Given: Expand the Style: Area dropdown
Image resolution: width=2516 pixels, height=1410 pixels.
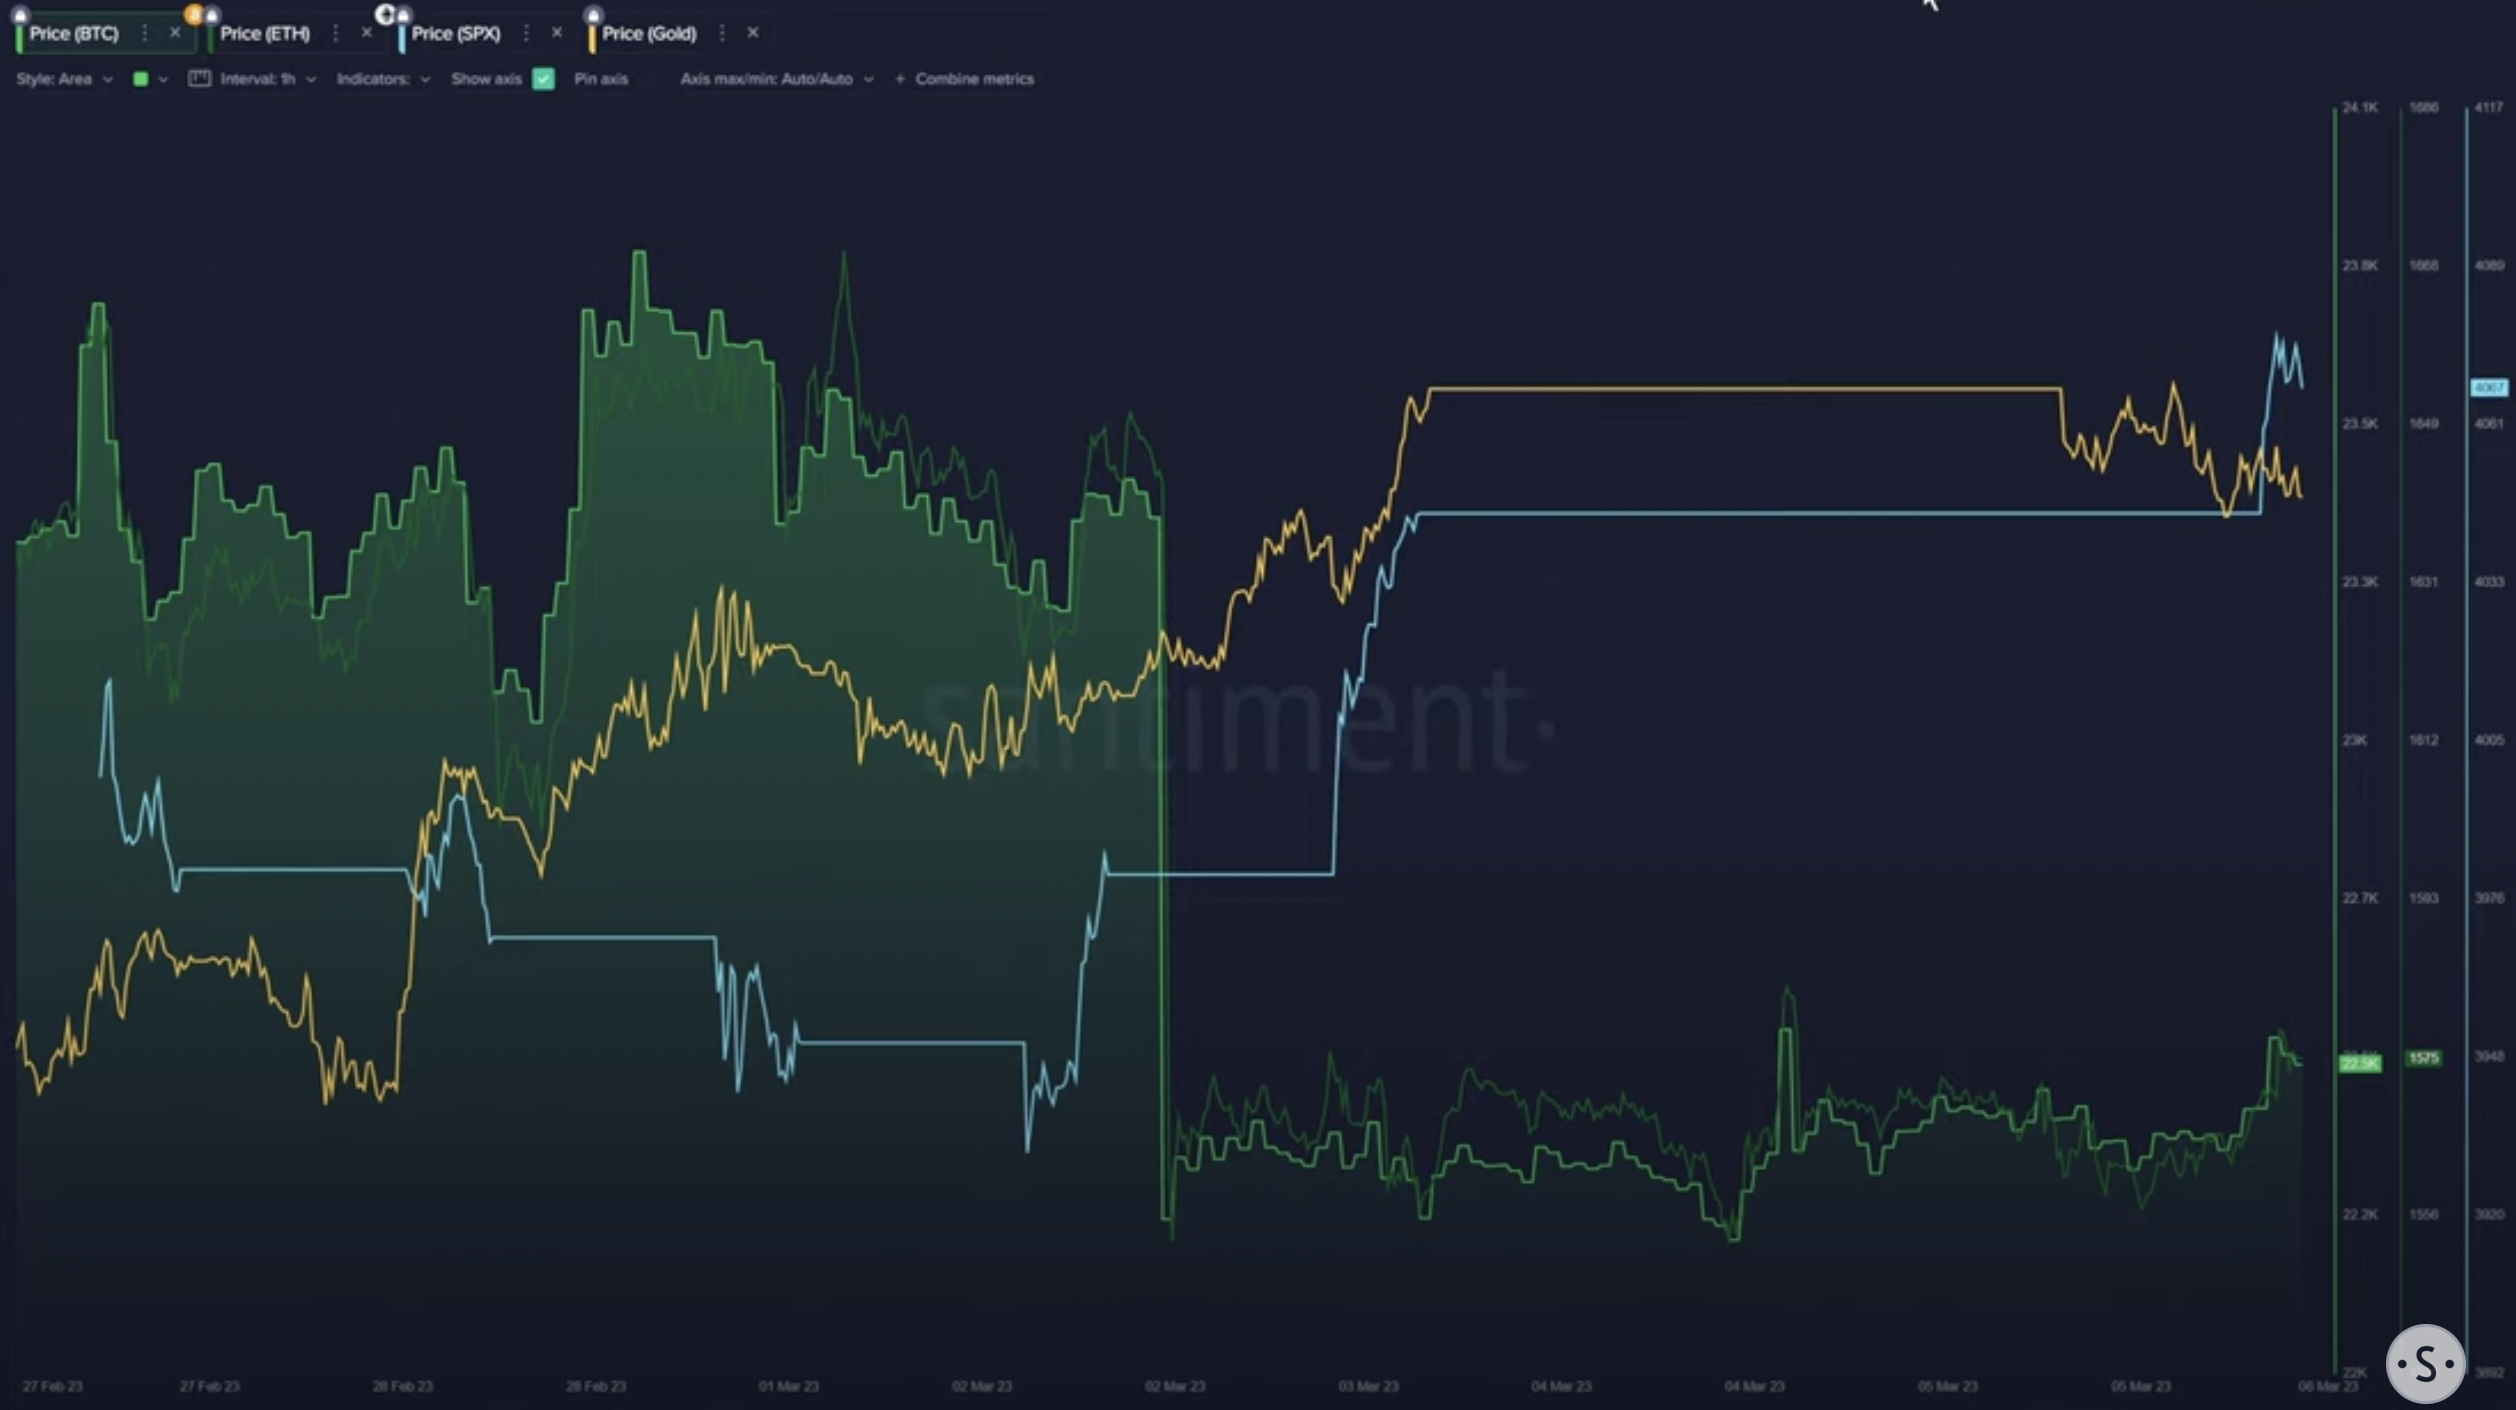Looking at the screenshot, I should pyautogui.click(x=65, y=79).
